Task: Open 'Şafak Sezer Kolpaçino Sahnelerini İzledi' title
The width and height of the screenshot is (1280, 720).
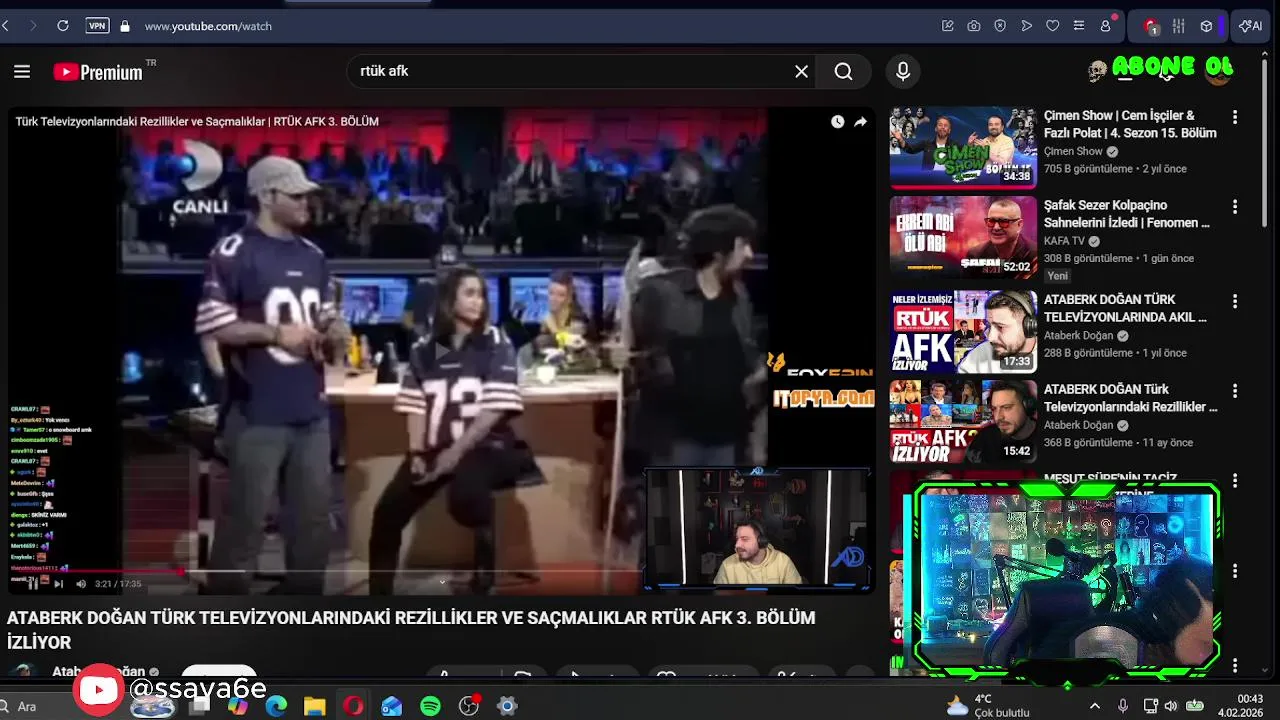Action: tap(1127, 214)
